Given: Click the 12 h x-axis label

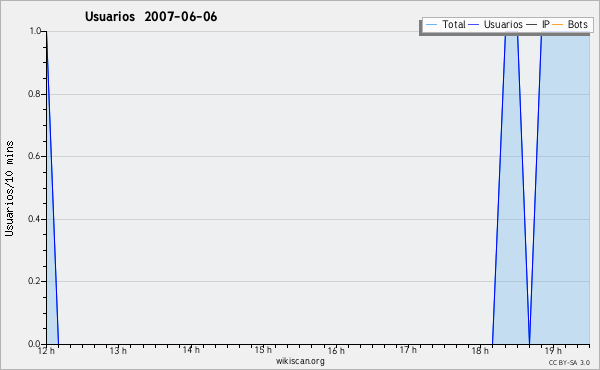Looking at the screenshot, I should [46, 350].
